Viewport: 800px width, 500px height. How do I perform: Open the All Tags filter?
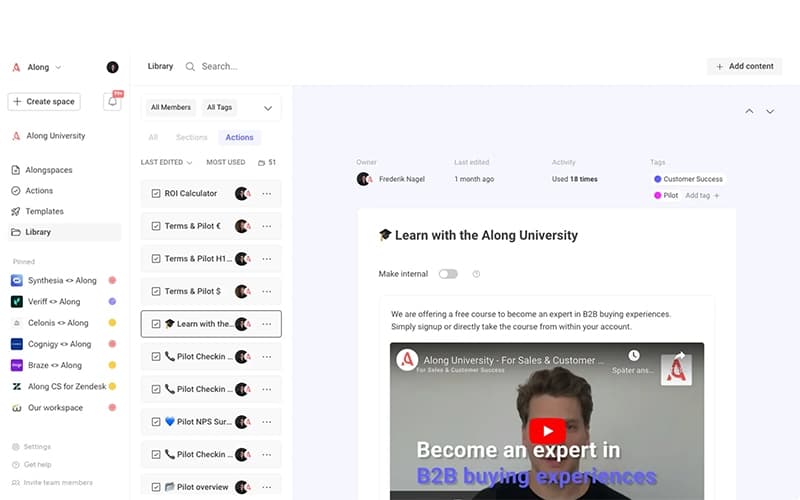pyautogui.click(x=219, y=107)
